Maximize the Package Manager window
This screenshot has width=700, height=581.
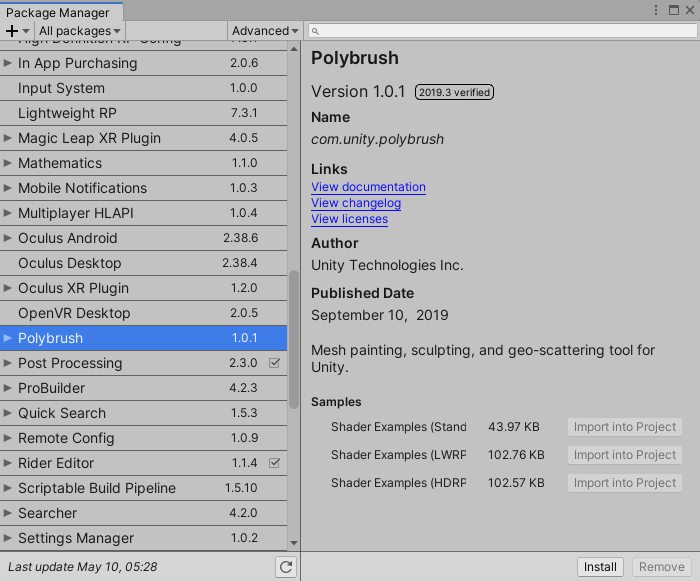[674, 10]
